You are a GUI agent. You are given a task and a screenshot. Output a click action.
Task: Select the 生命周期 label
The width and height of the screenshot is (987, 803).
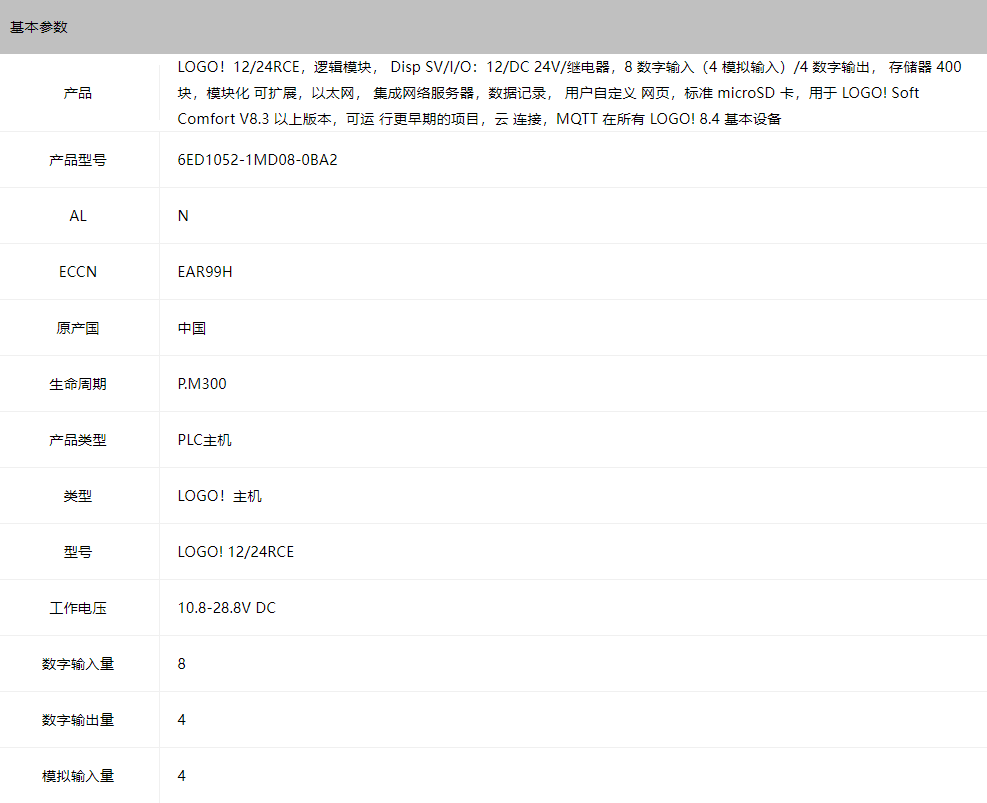coord(77,384)
